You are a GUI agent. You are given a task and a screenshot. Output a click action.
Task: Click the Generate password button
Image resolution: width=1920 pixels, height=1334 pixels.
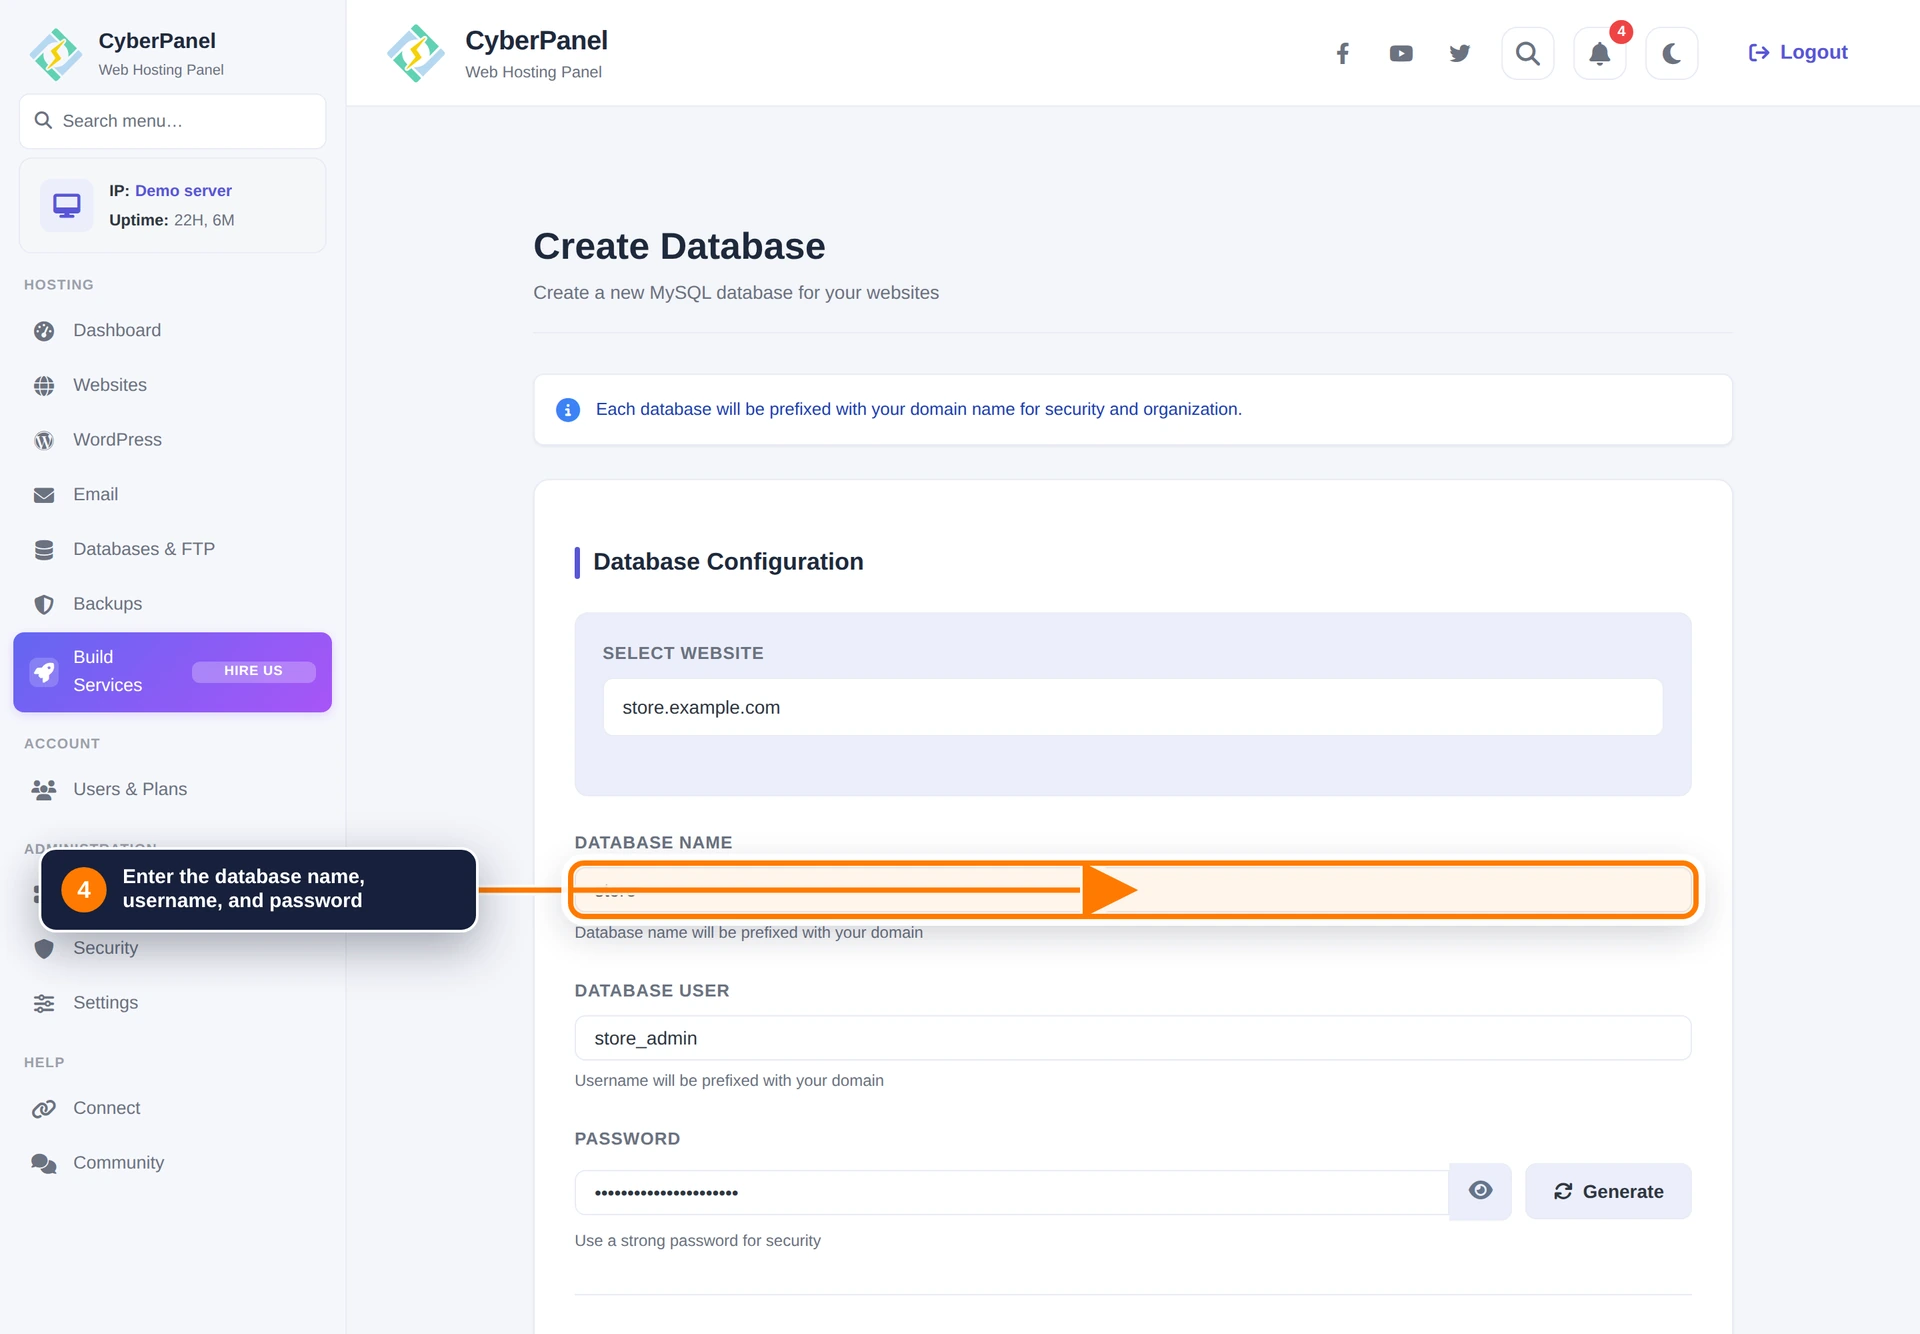[1608, 1191]
